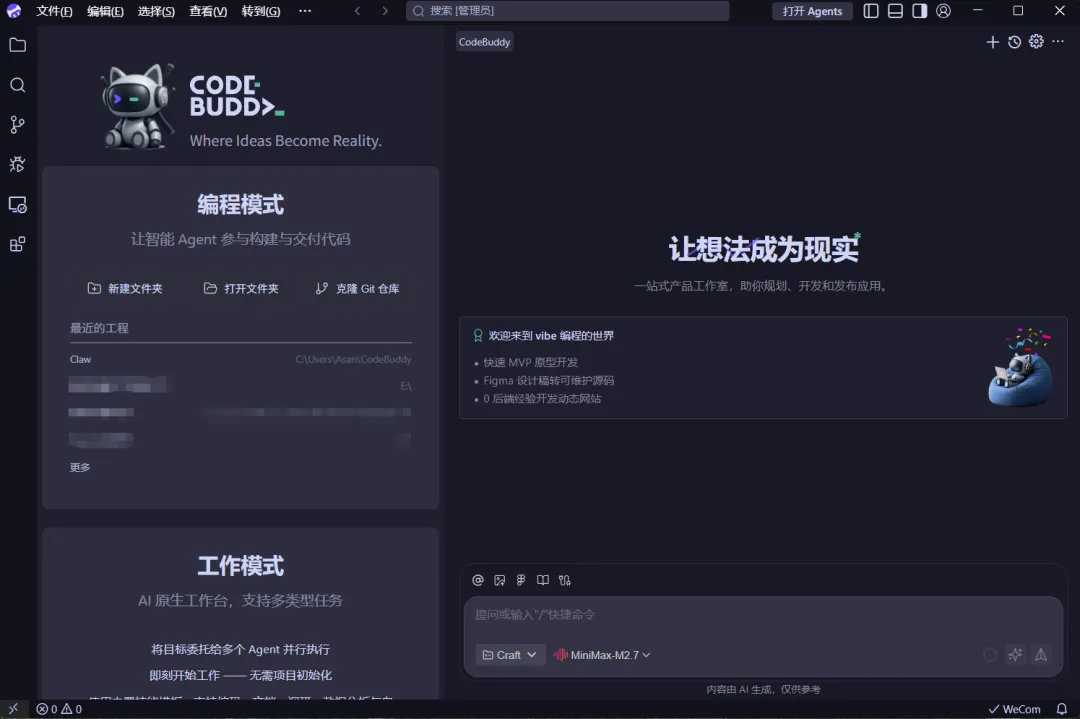Toggle the primary side bar layout
This screenshot has width=1080, height=719.
pyautogui.click(x=871, y=11)
